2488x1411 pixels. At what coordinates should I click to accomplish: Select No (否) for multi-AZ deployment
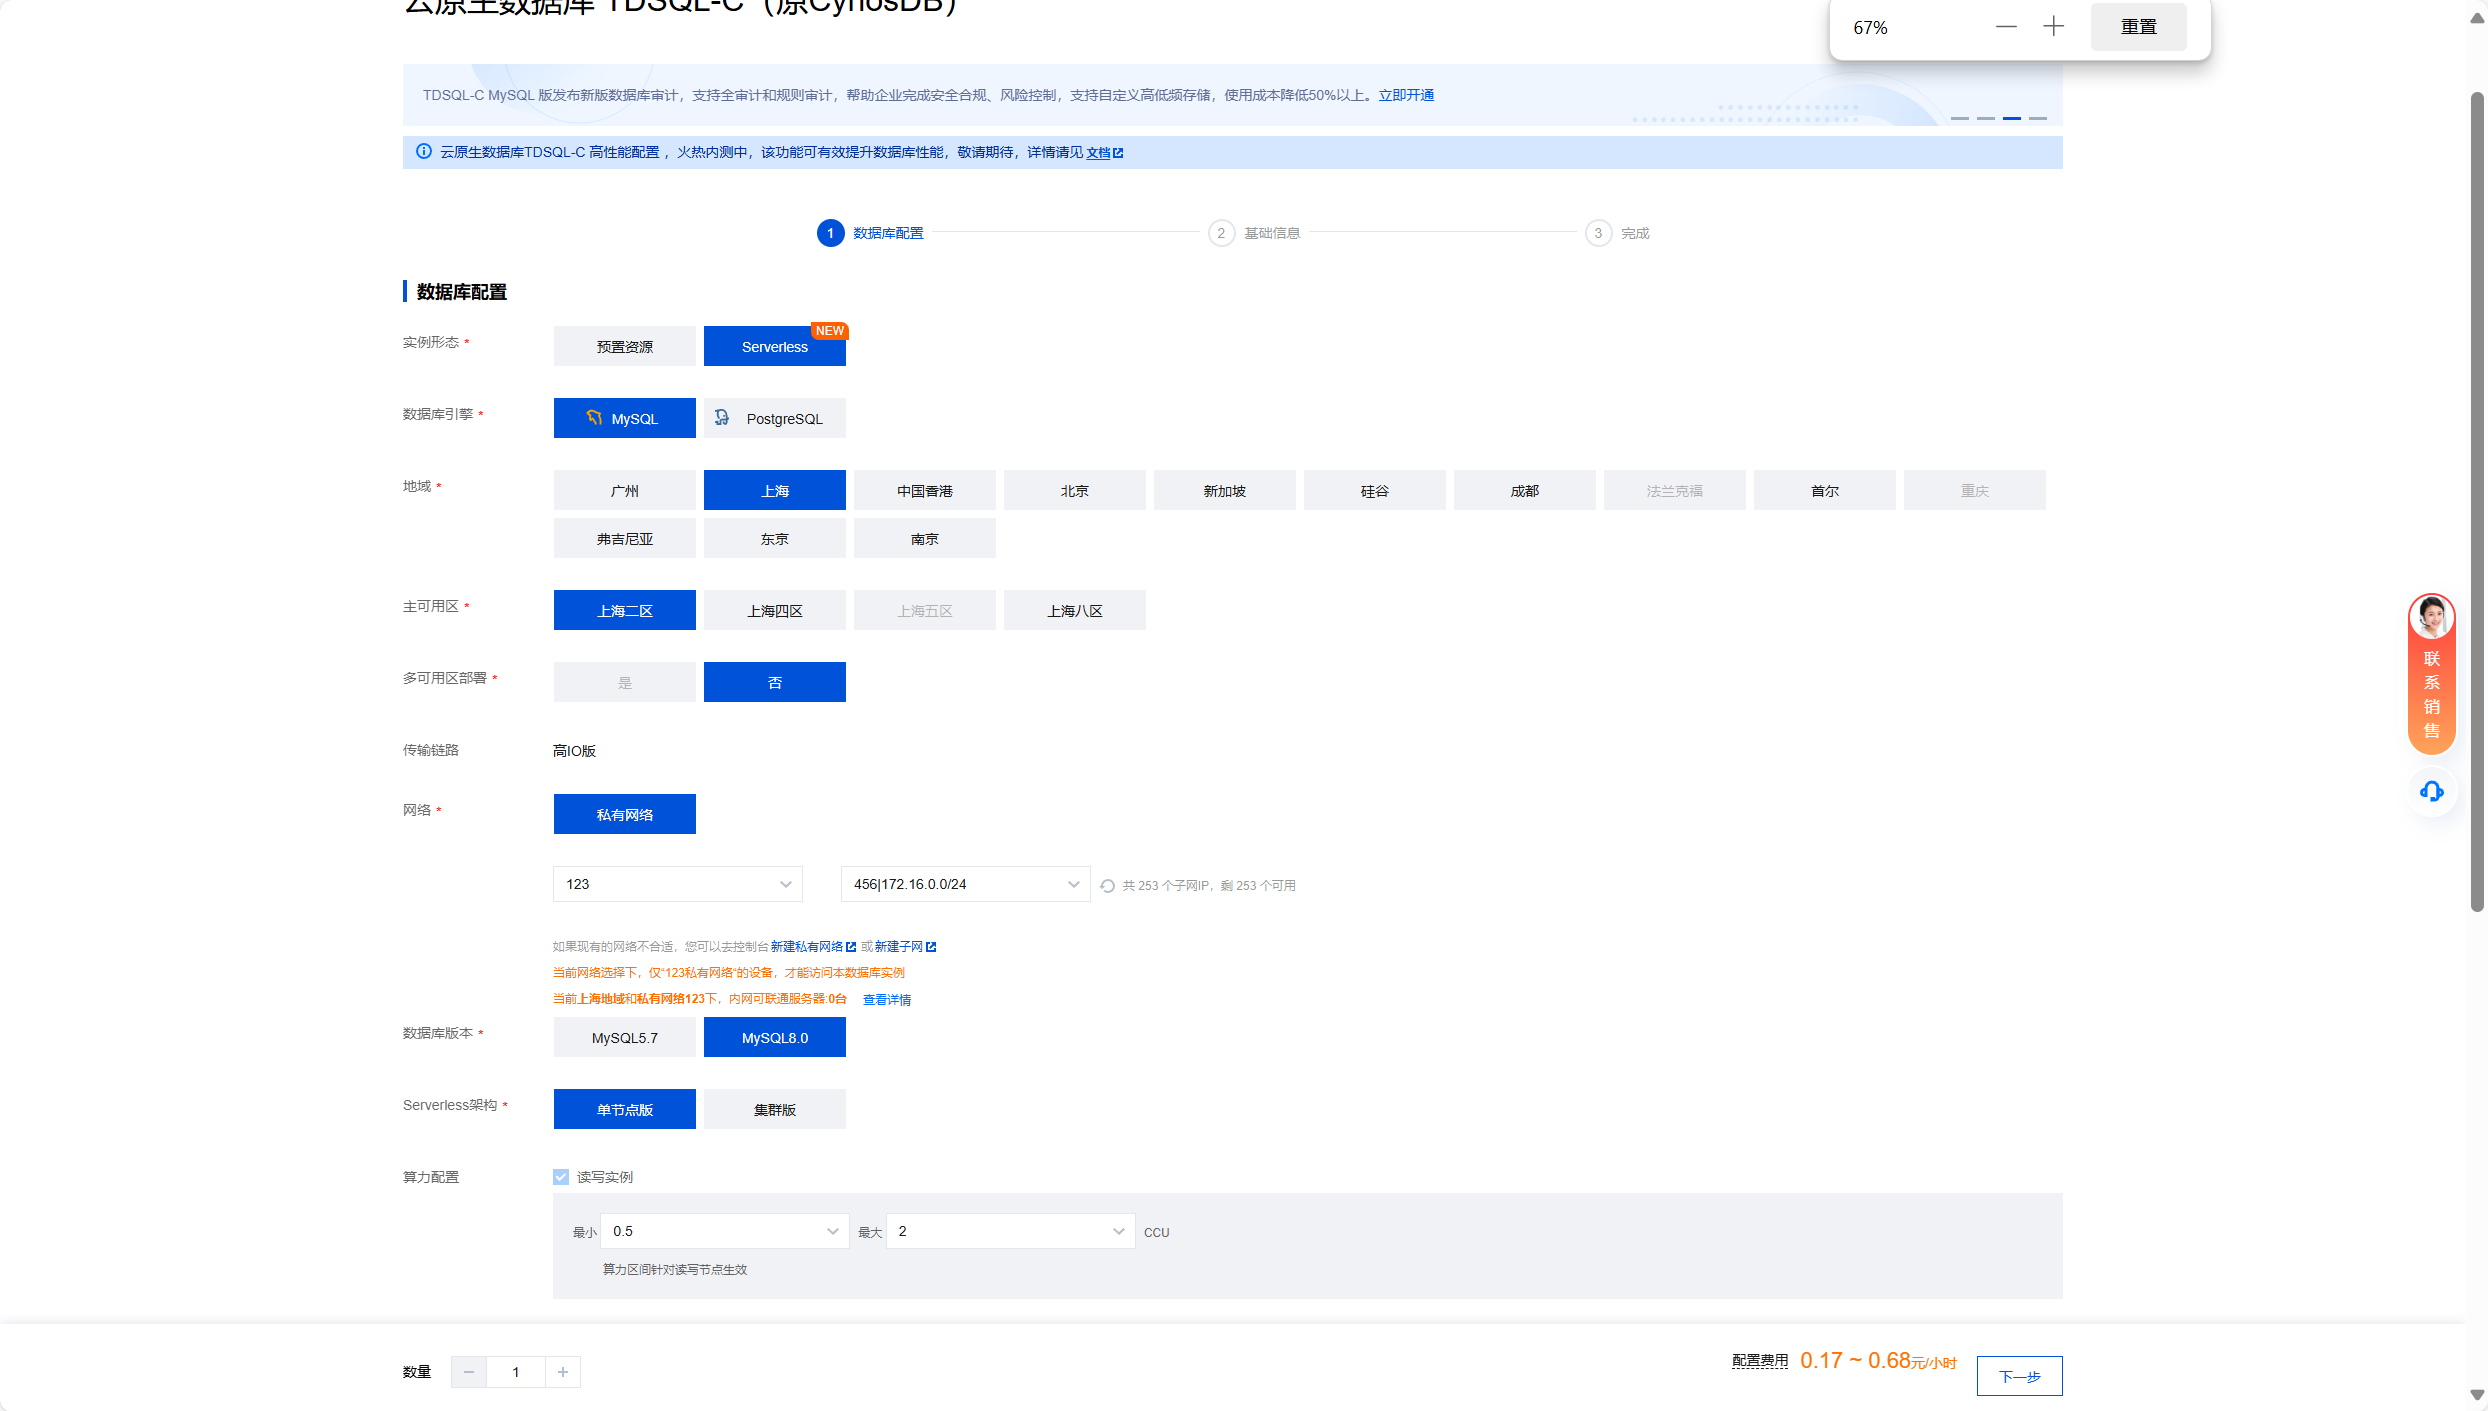coord(775,682)
